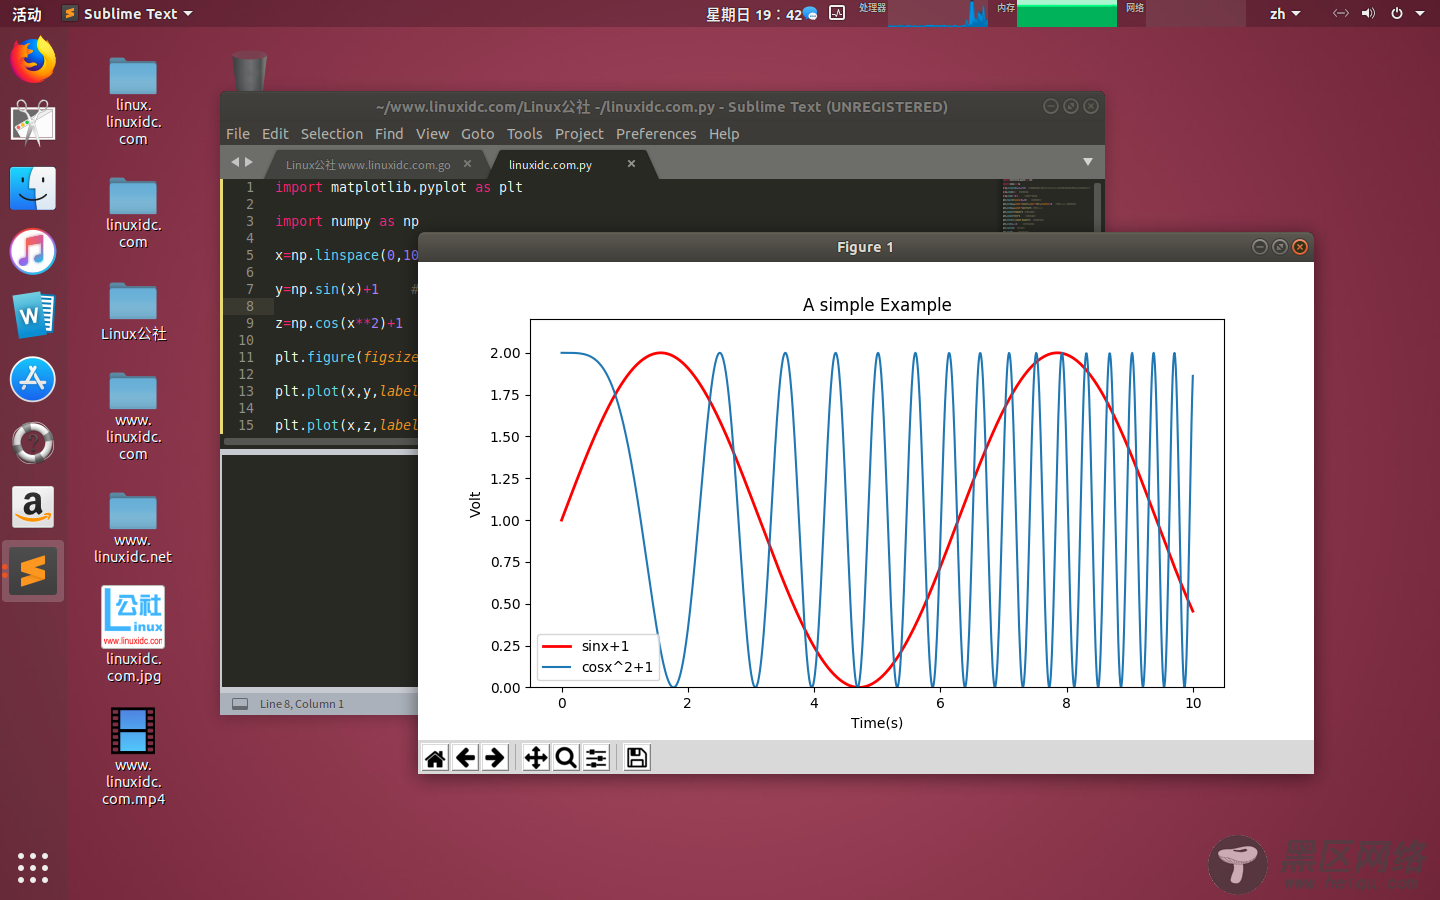1440x900 pixels.
Task: Select the Pan axes tool in Figure toolbar
Action: click(x=536, y=758)
